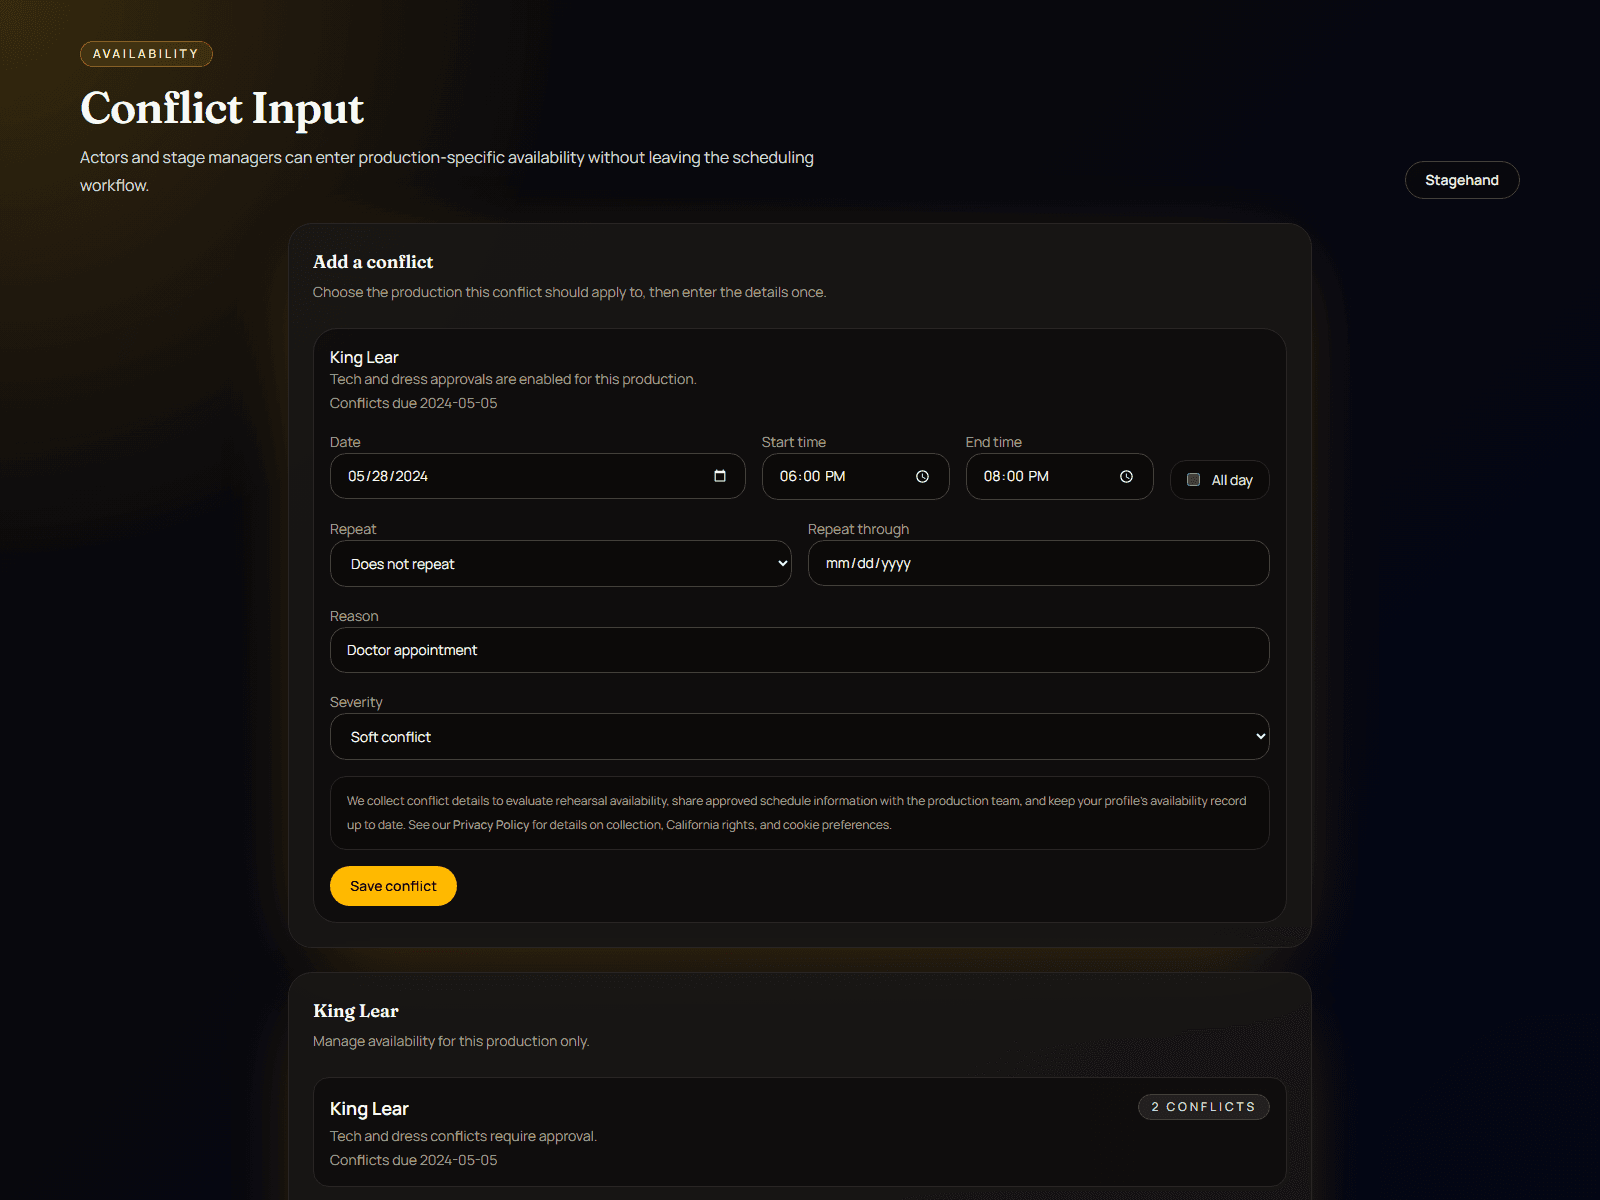The image size is (1600, 1200).
Task: Focus the Date input field
Action: click(537, 476)
